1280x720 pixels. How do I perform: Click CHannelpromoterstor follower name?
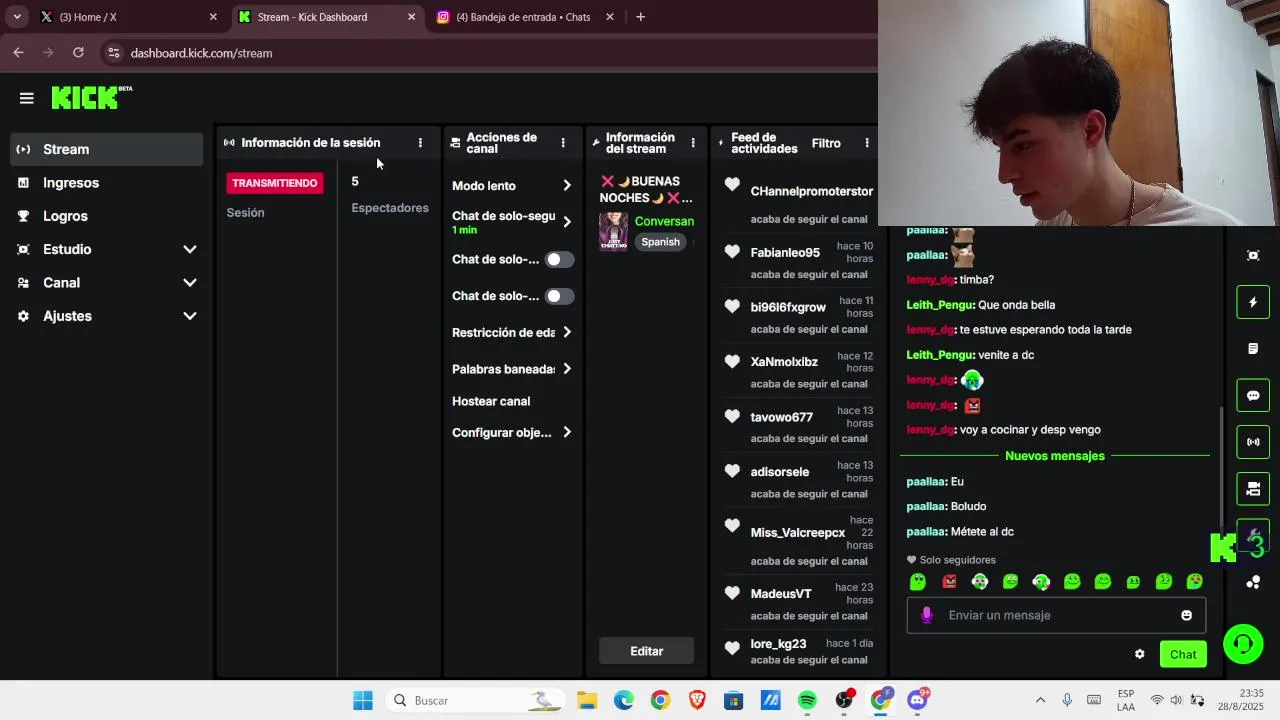click(x=812, y=191)
